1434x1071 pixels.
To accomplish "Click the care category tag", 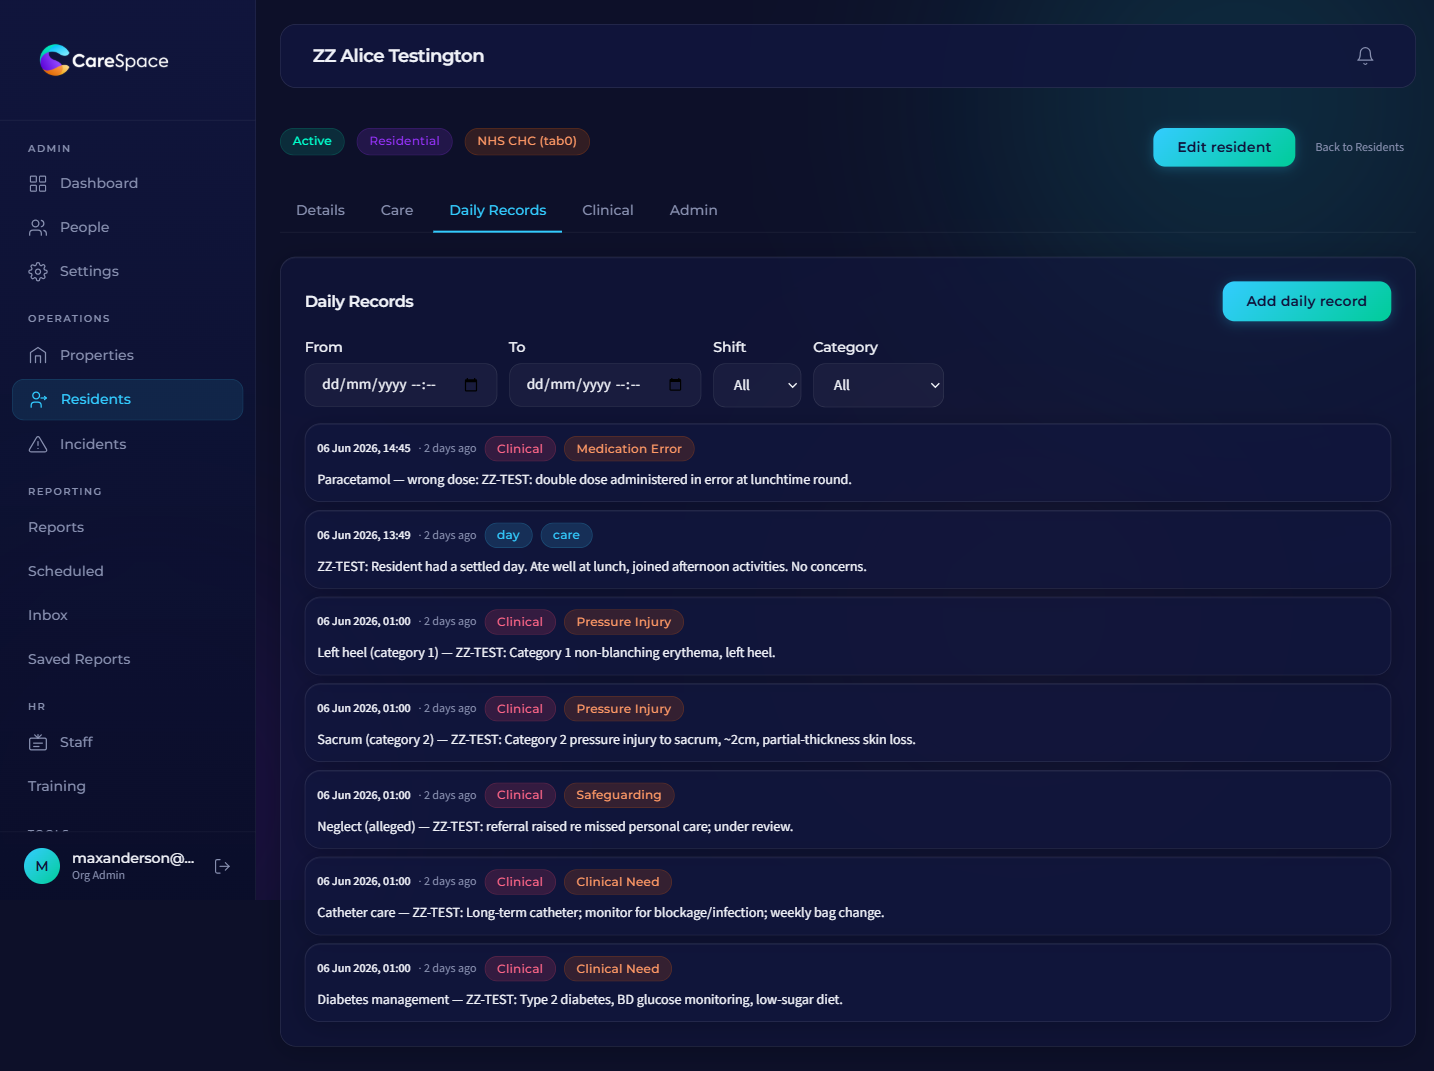I will tap(566, 535).
